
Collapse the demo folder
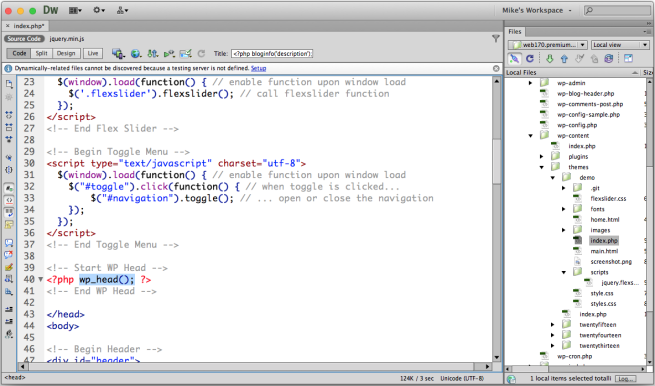click(x=552, y=178)
